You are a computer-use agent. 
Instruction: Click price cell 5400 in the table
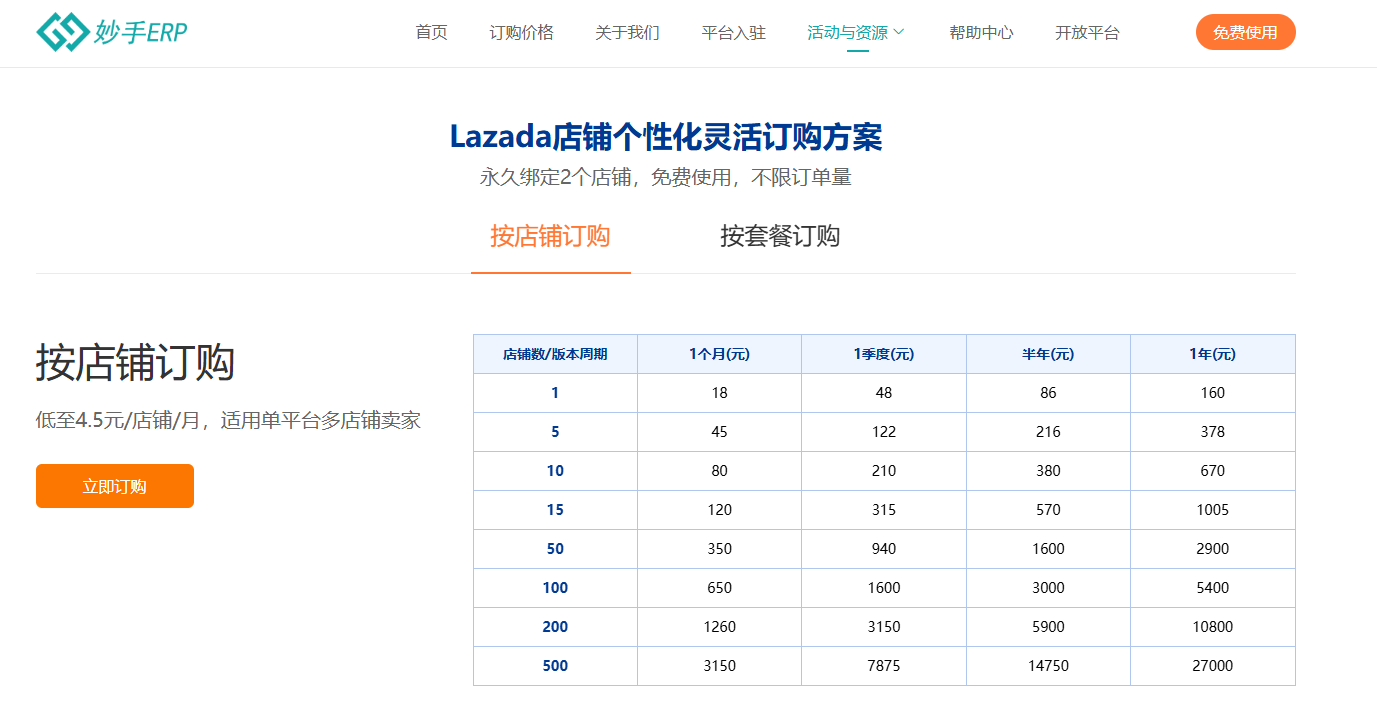[1212, 588]
